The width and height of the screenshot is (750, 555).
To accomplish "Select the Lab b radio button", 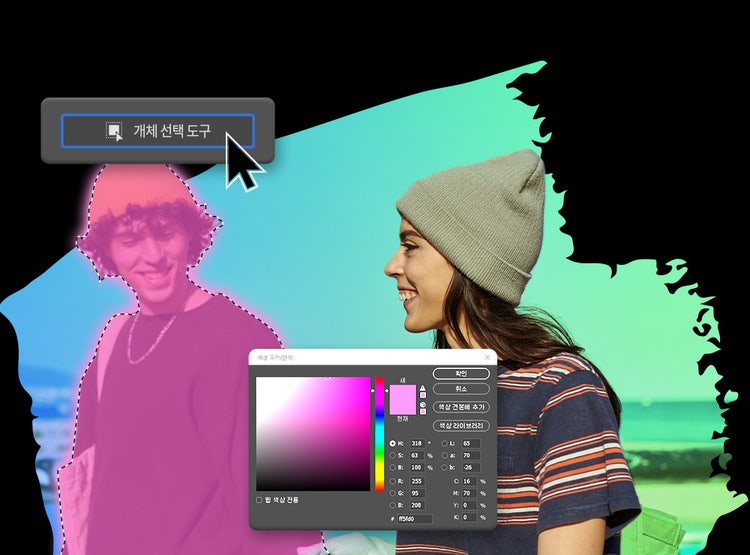I will 445,467.
